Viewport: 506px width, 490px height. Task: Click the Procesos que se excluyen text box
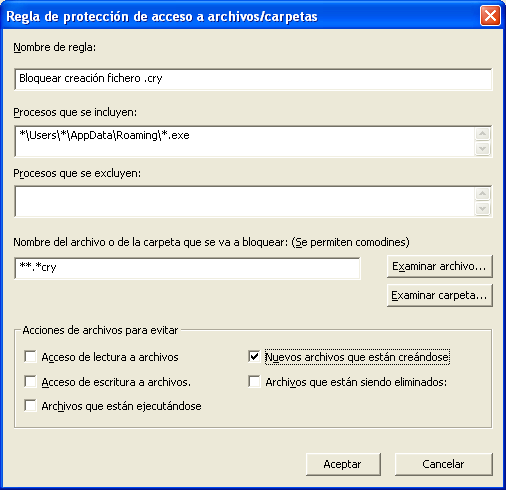coord(244,201)
